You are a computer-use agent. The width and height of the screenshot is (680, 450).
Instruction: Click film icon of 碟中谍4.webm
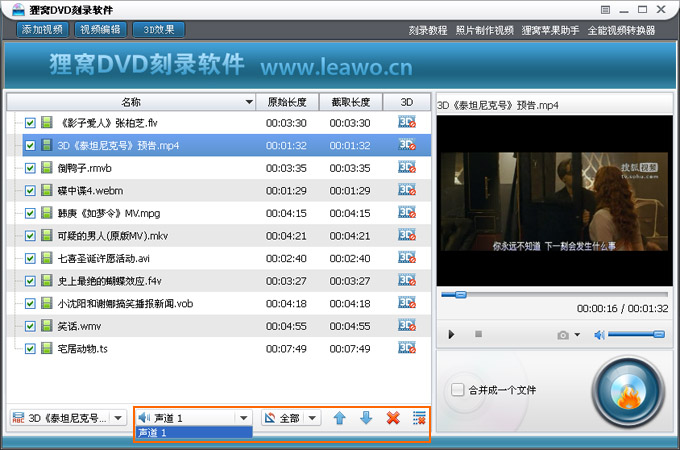[x=47, y=190]
